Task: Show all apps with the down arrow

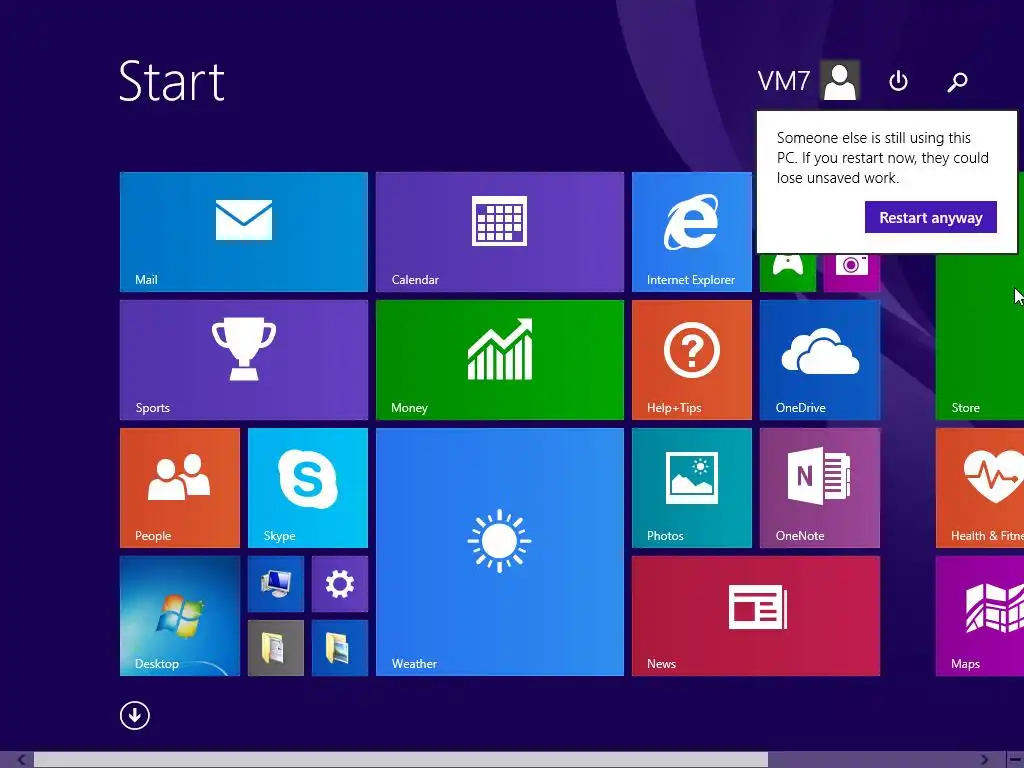Action: coord(135,716)
